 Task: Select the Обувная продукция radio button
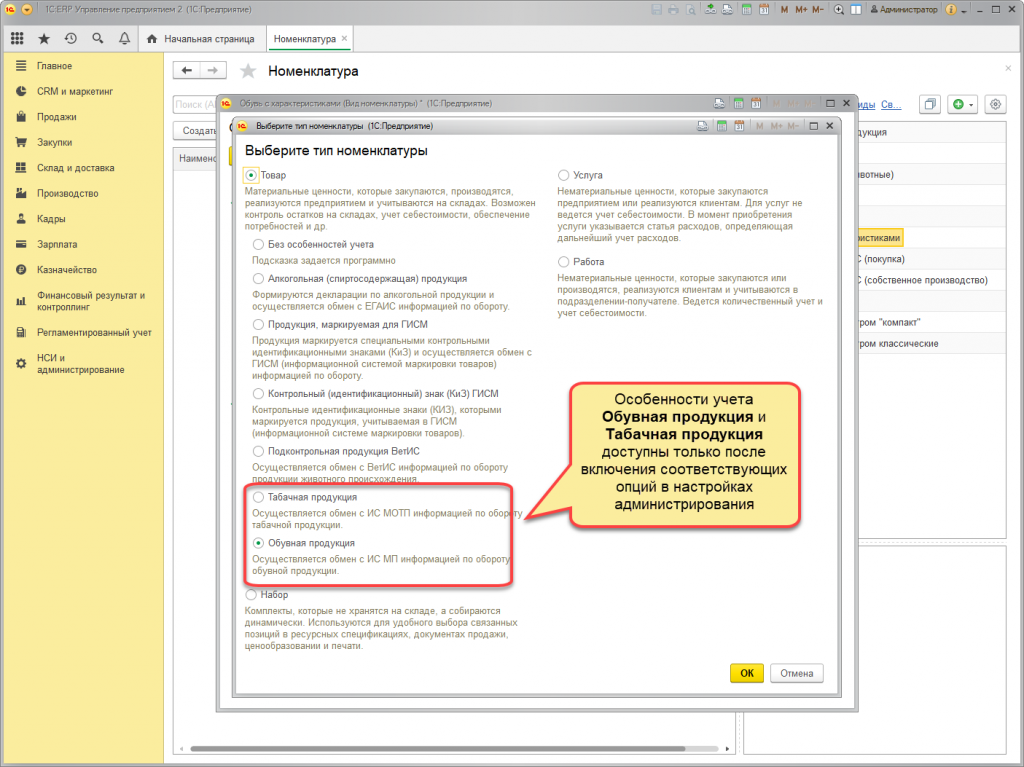coord(259,543)
